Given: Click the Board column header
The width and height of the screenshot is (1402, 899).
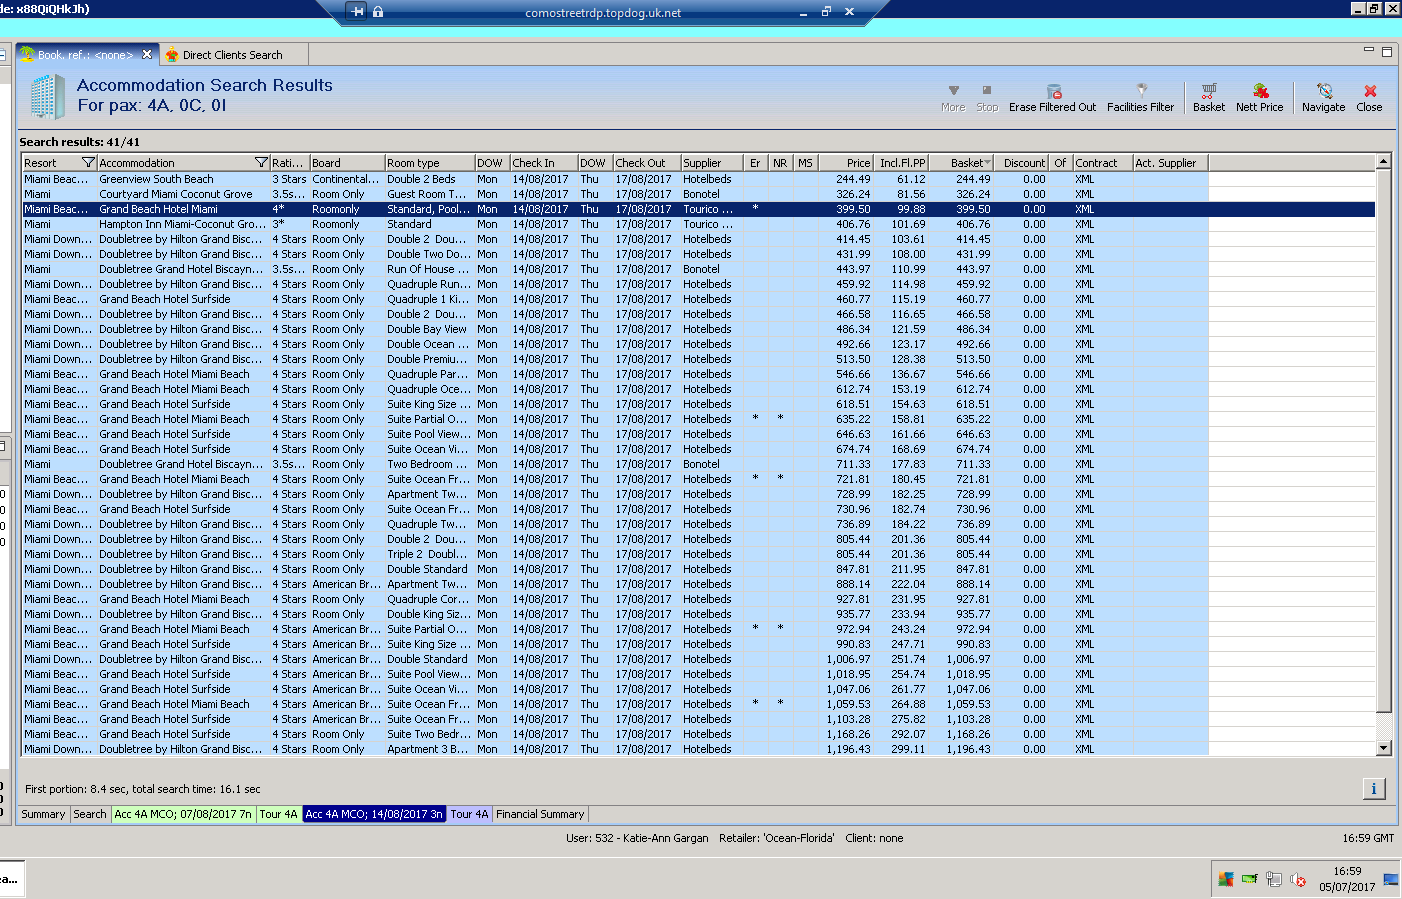Looking at the screenshot, I should [x=347, y=163].
